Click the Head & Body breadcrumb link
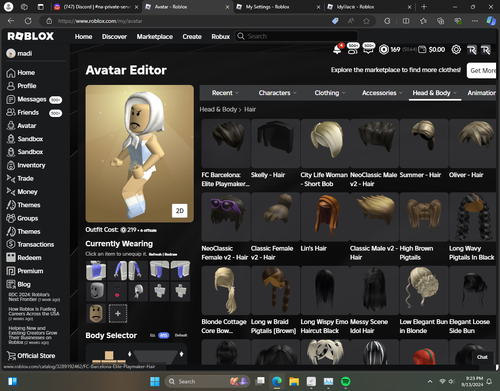Viewport: 500px width, 391px height. click(218, 109)
